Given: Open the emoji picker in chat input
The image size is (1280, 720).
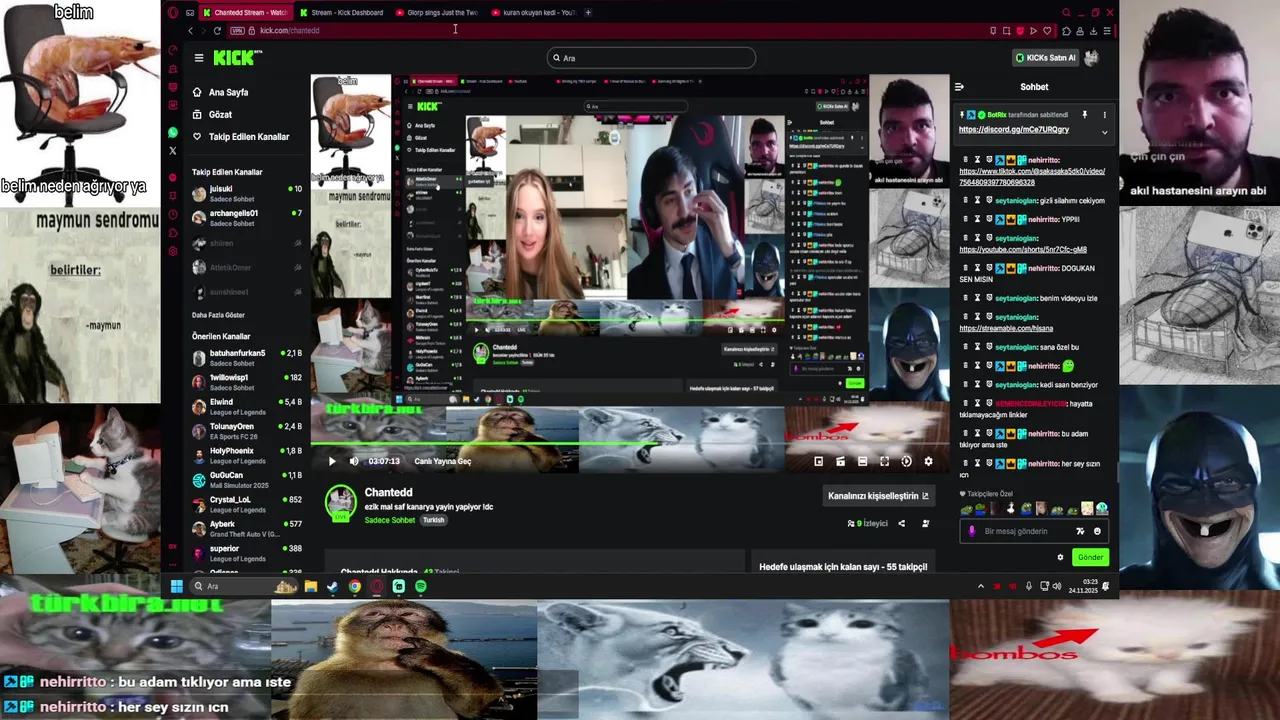Looking at the screenshot, I should [1097, 531].
